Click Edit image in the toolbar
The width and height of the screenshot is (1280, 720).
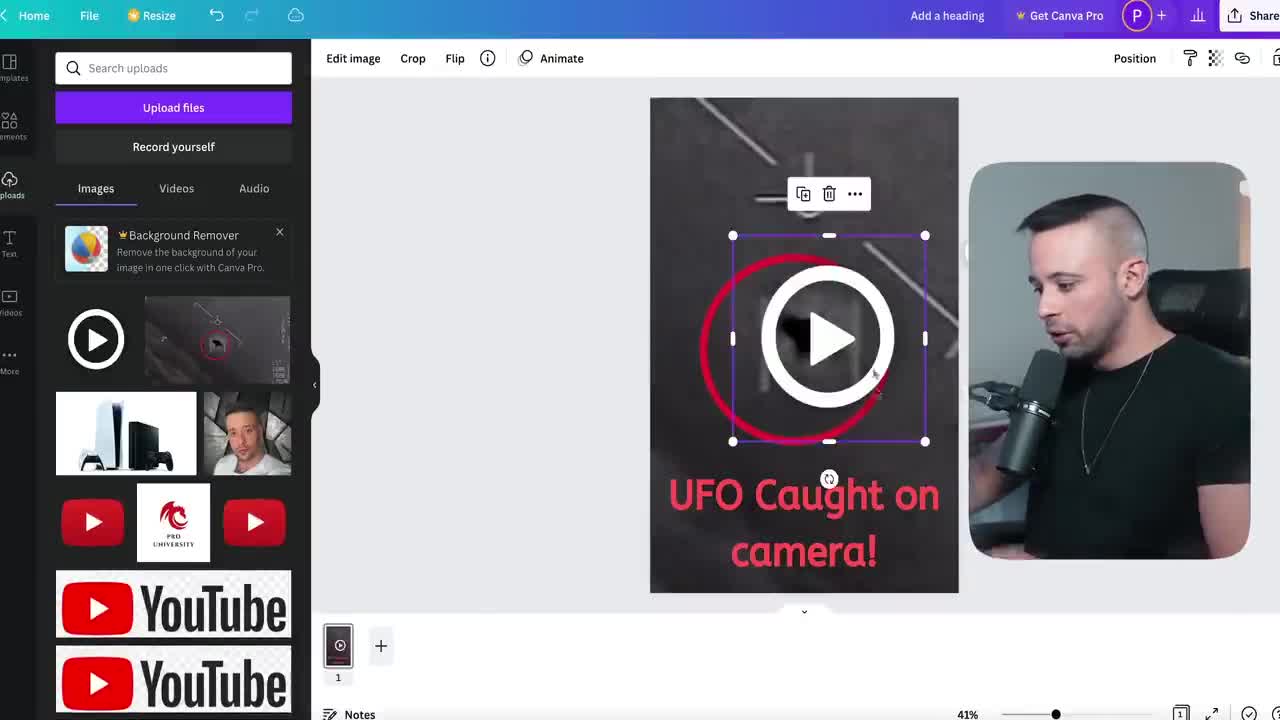[353, 58]
